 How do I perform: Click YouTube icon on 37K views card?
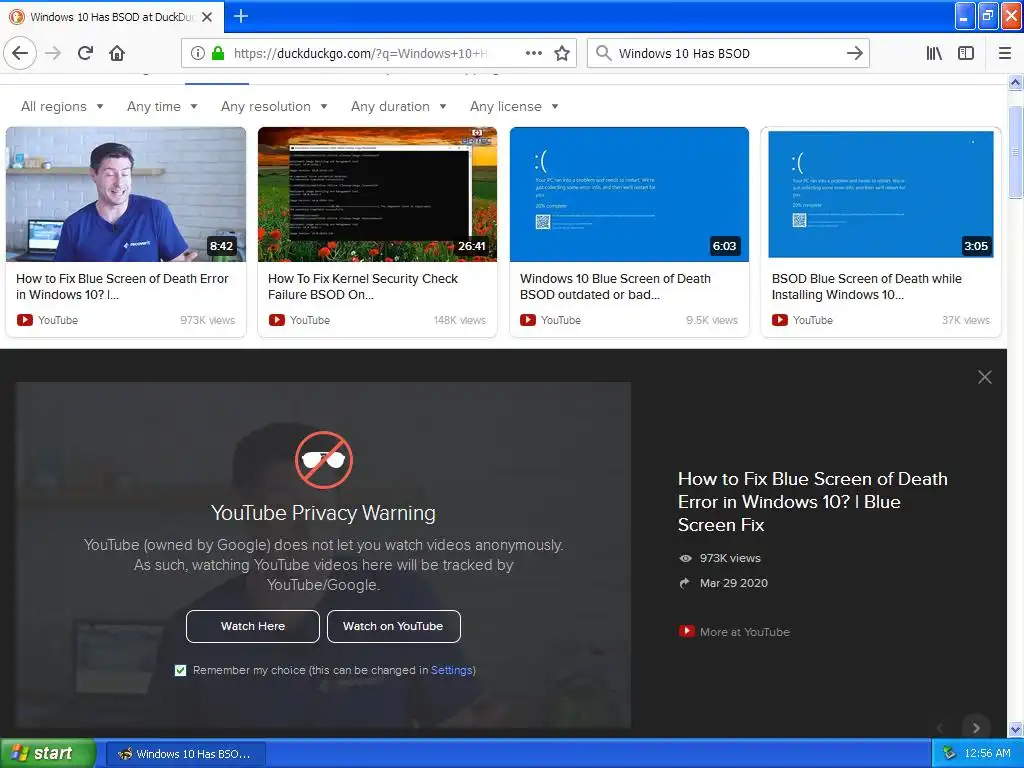(x=780, y=320)
